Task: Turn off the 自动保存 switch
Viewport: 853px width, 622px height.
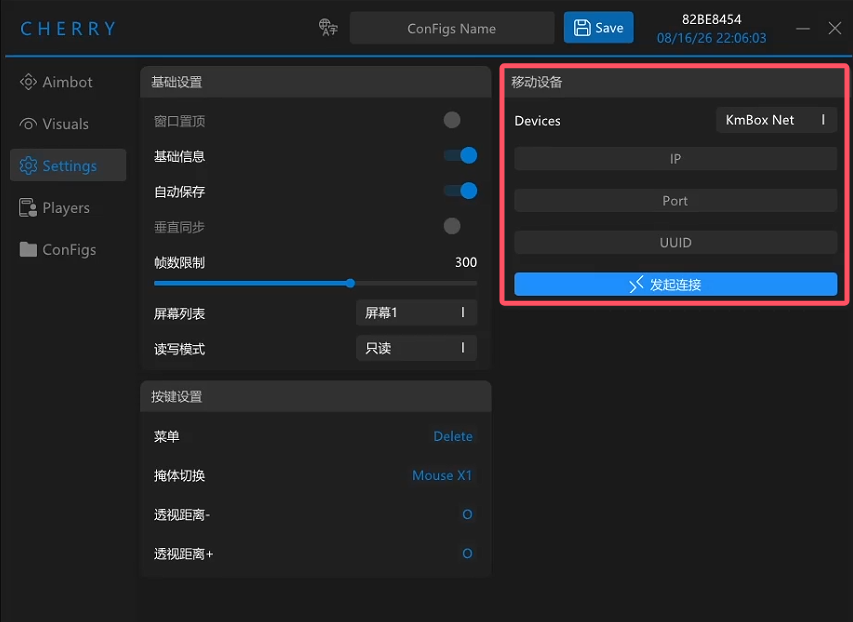Action: 460,191
